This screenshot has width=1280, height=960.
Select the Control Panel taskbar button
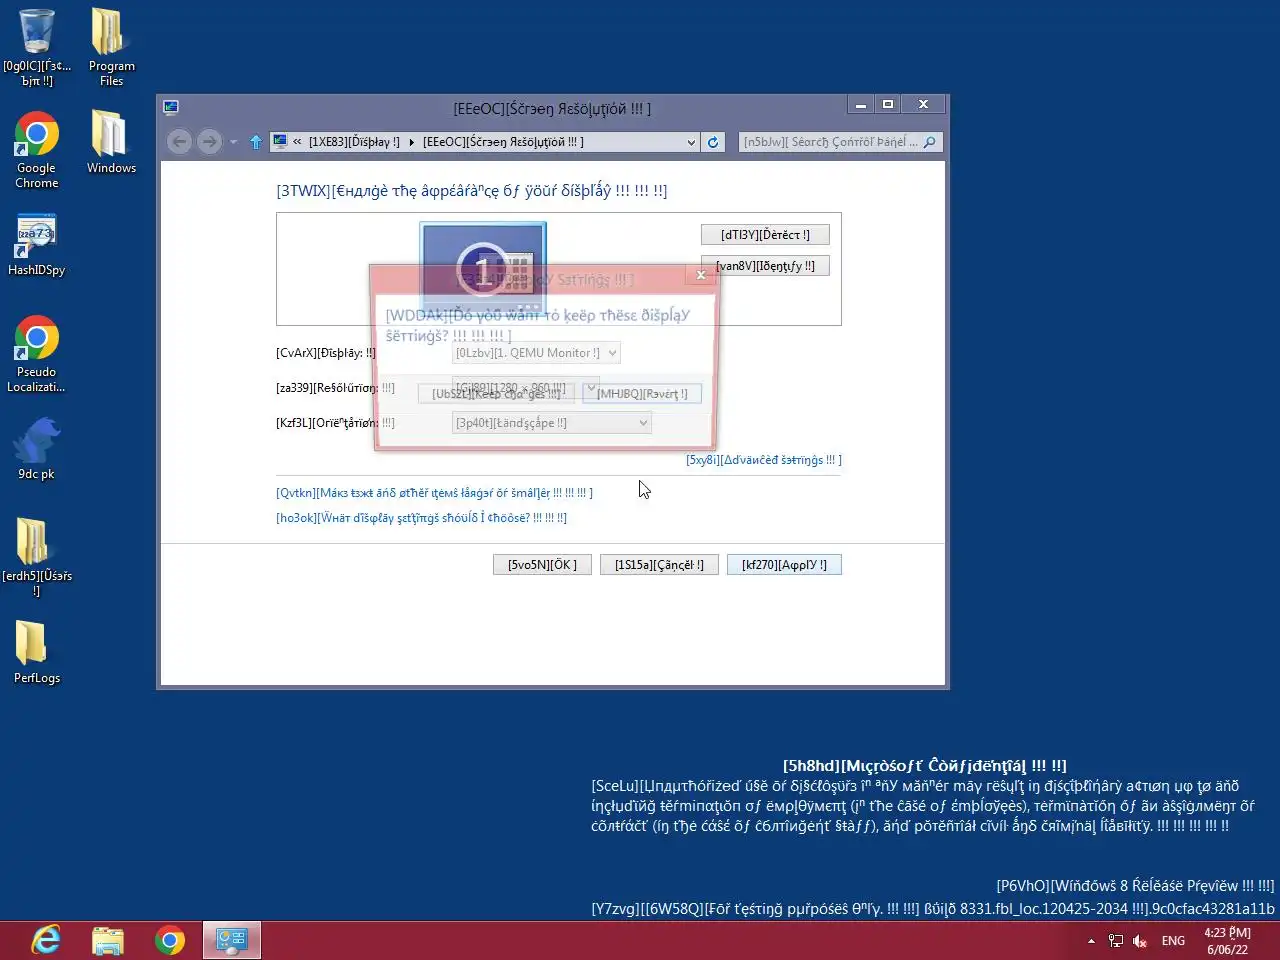[x=232, y=940]
